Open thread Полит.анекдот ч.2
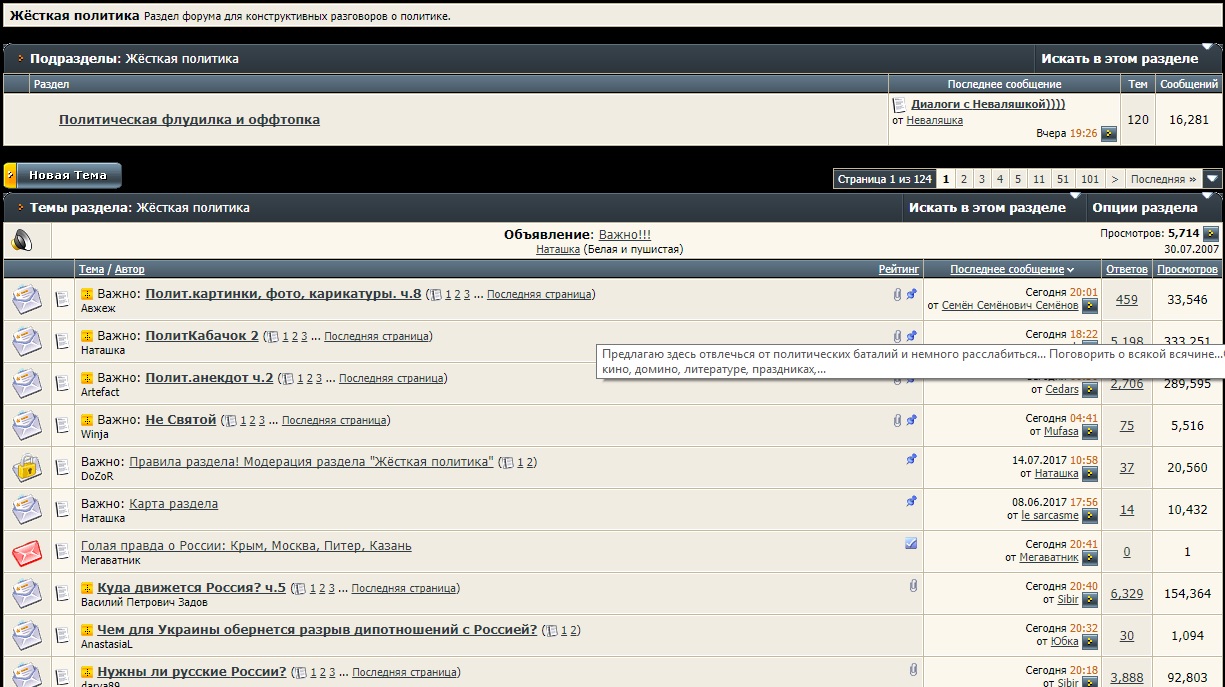 click(x=209, y=378)
